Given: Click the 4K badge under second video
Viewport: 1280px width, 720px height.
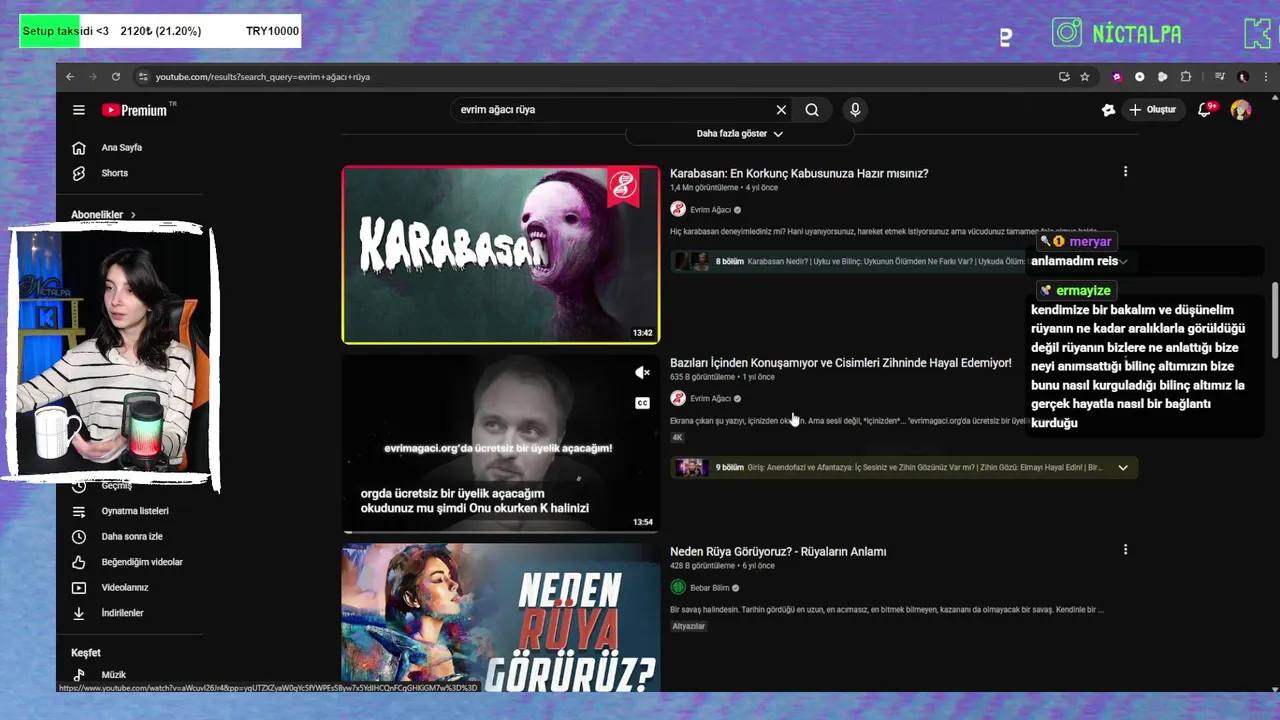Looking at the screenshot, I should pos(677,437).
